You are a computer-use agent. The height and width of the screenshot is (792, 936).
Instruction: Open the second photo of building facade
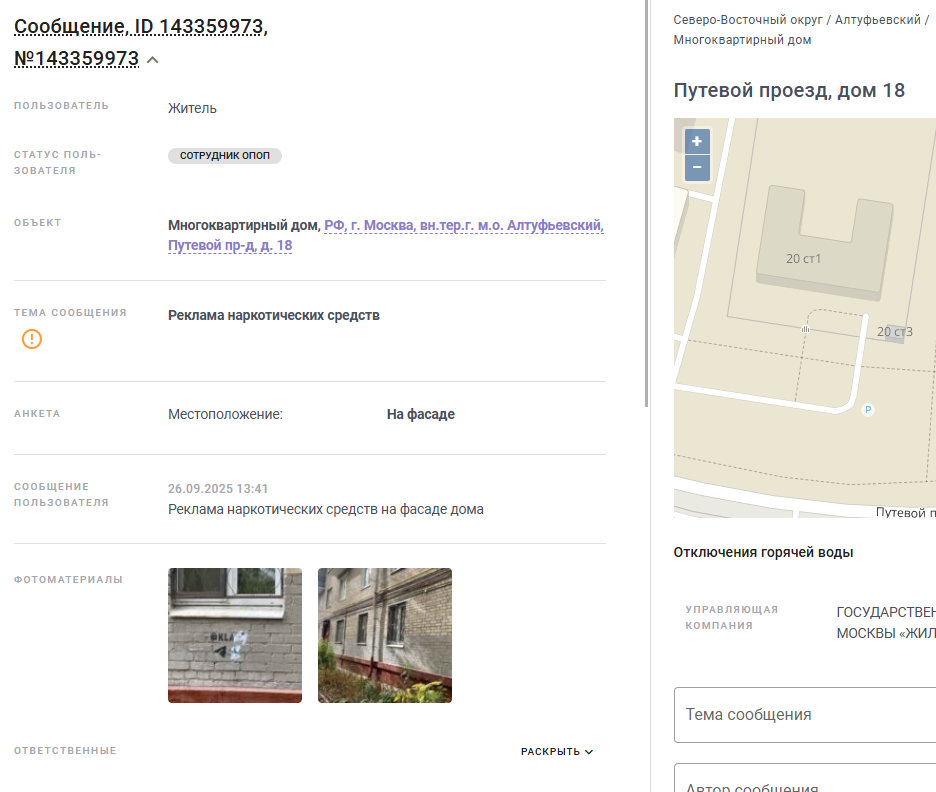pos(384,635)
